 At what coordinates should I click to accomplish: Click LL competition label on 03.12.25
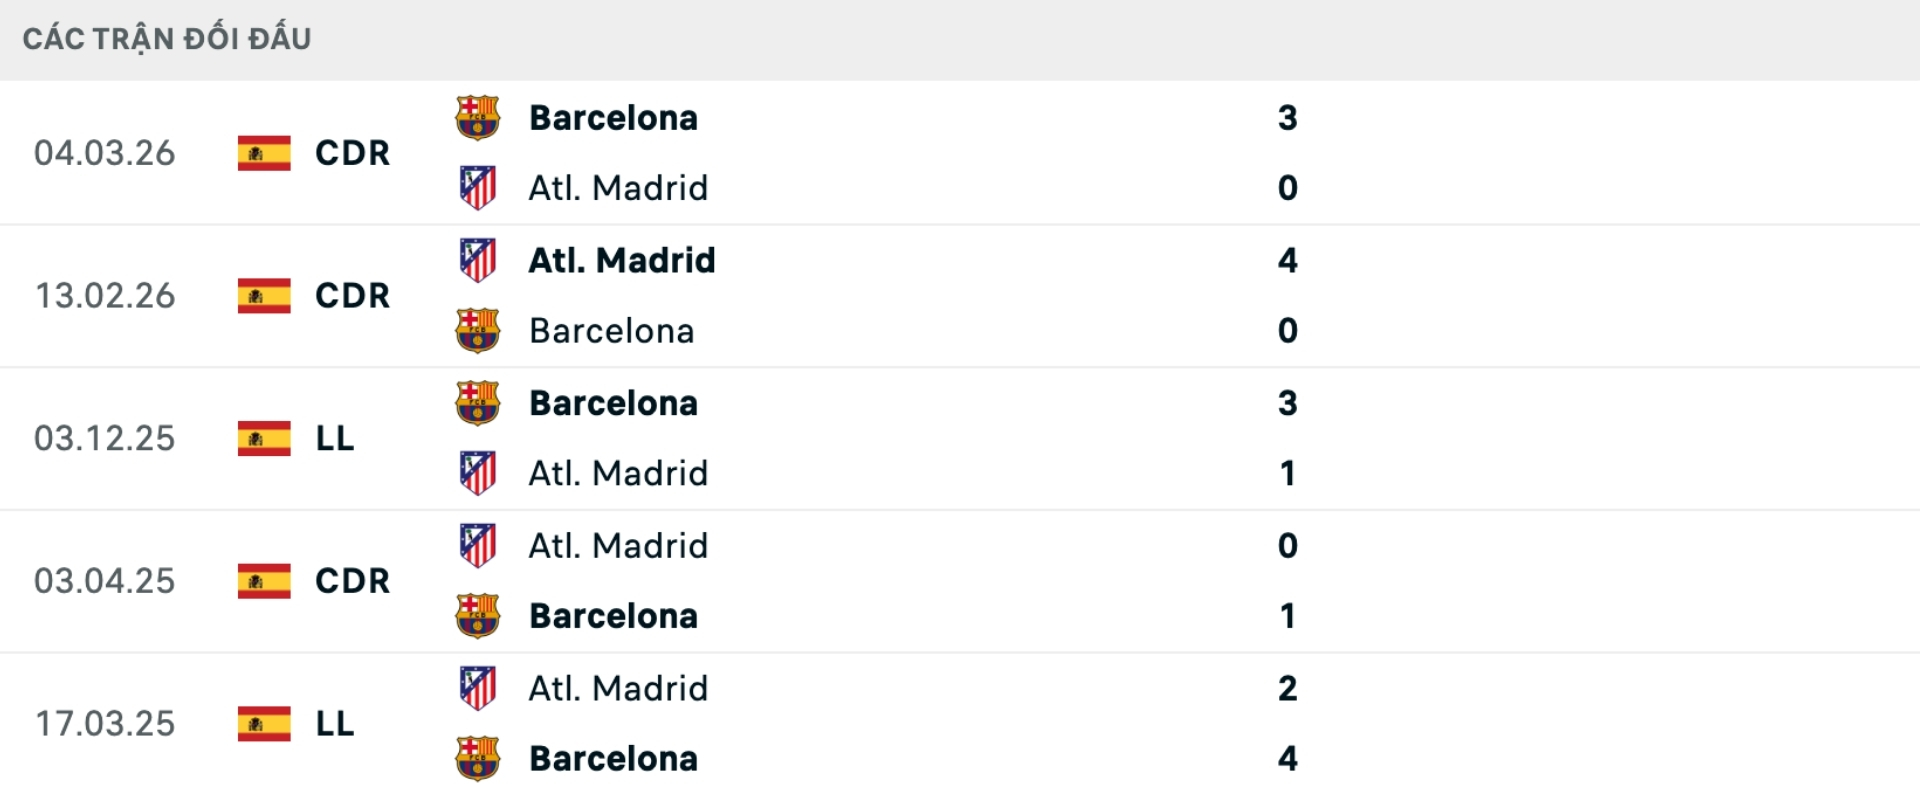coord(334,438)
